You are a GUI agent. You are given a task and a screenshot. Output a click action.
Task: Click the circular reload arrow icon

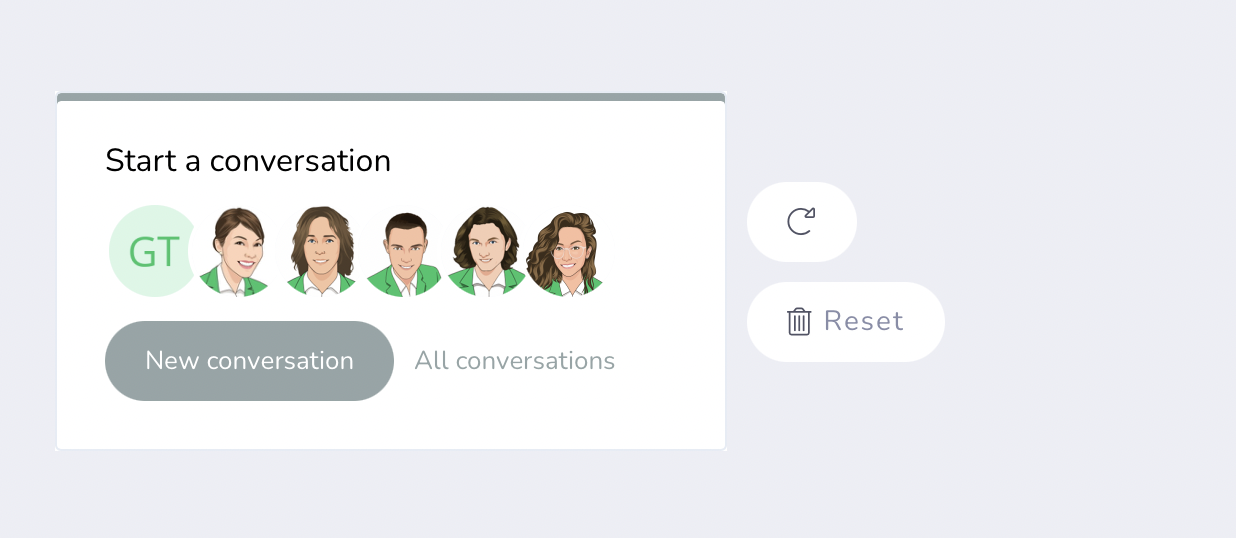[x=801, y=221]
